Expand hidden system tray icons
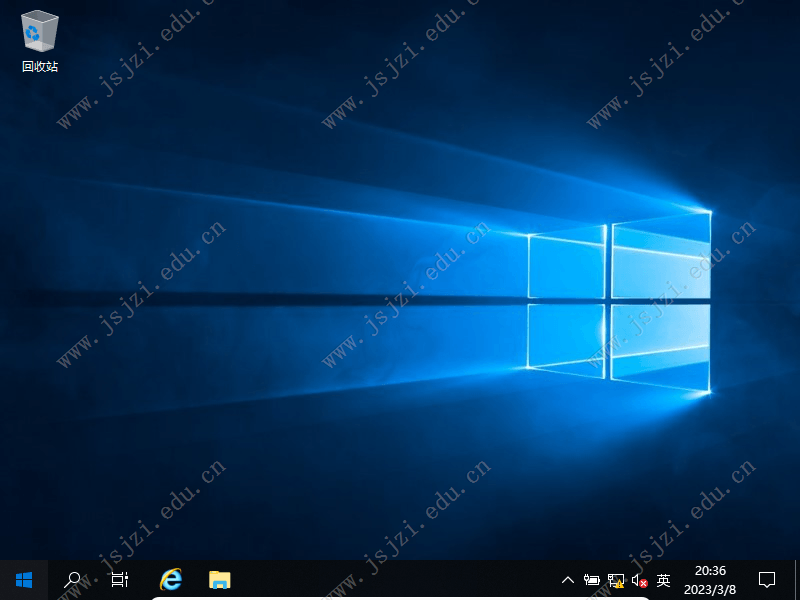Viewport: 800px width, 600px height. (x=568, y=580)
